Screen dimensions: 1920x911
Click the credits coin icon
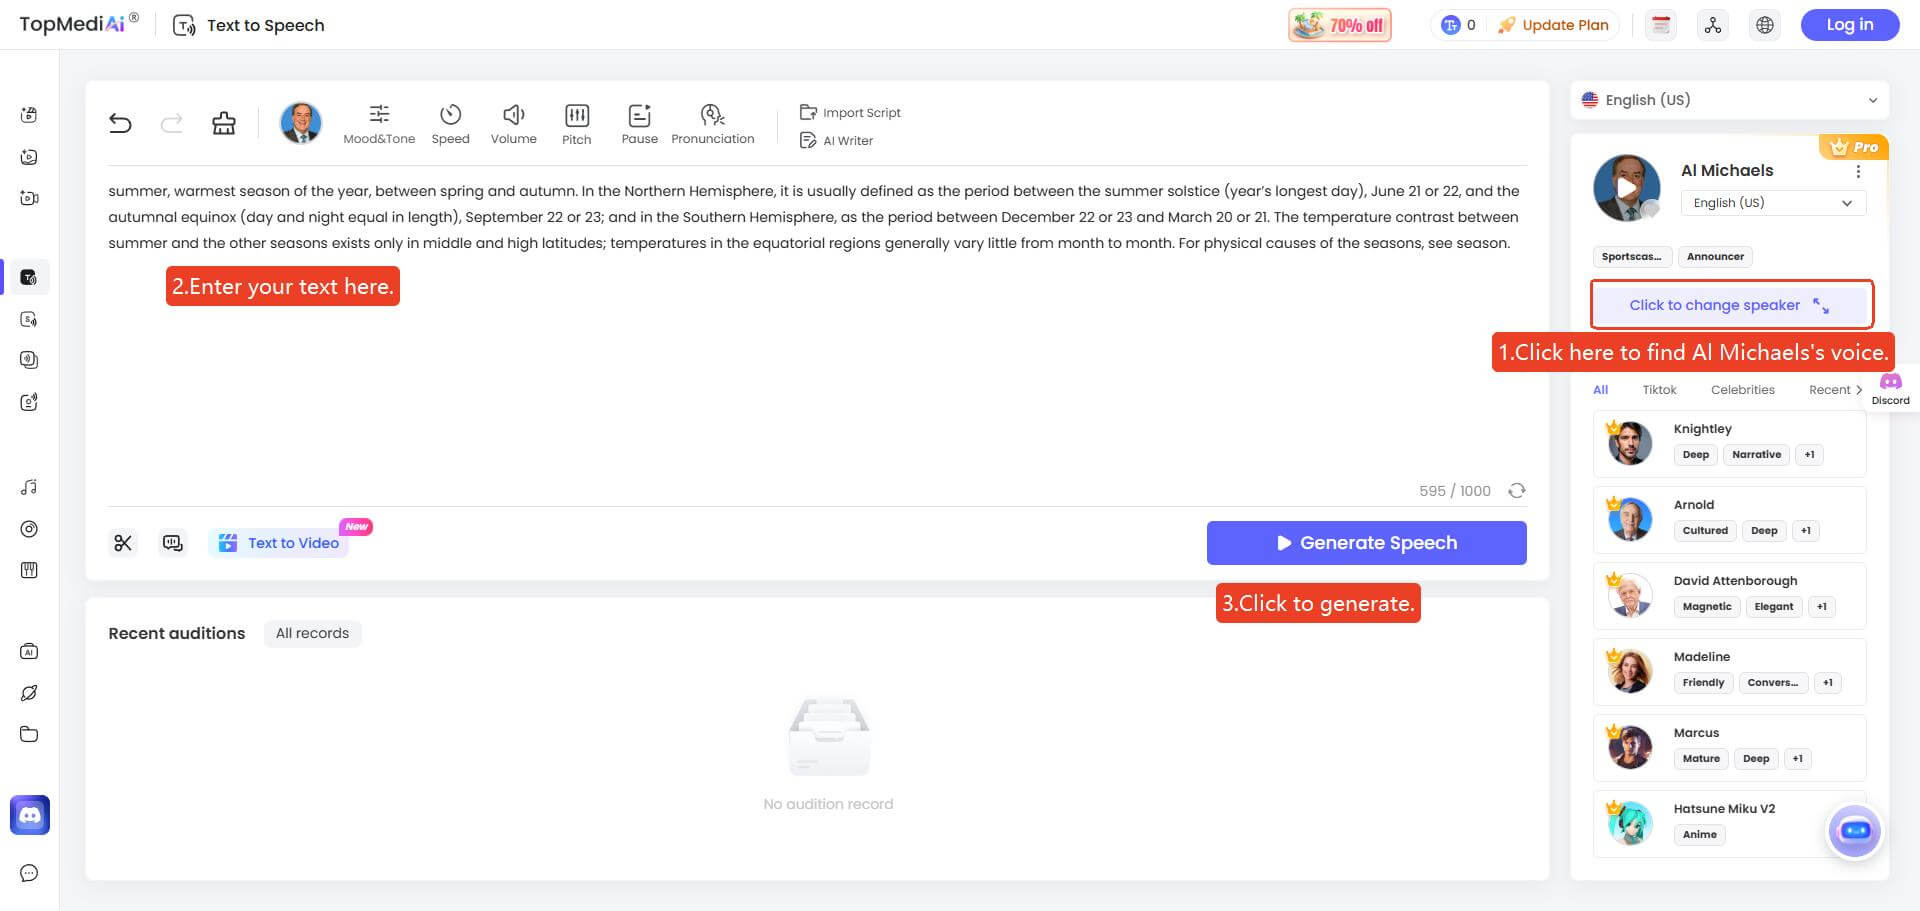point(1450,25)
